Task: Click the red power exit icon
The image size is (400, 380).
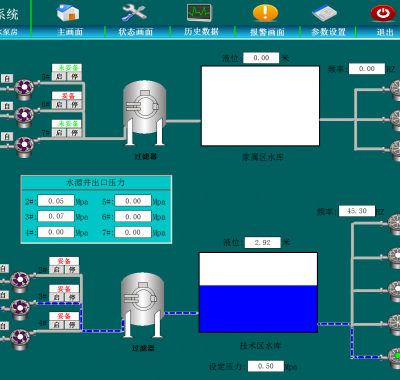Action: 383,13
